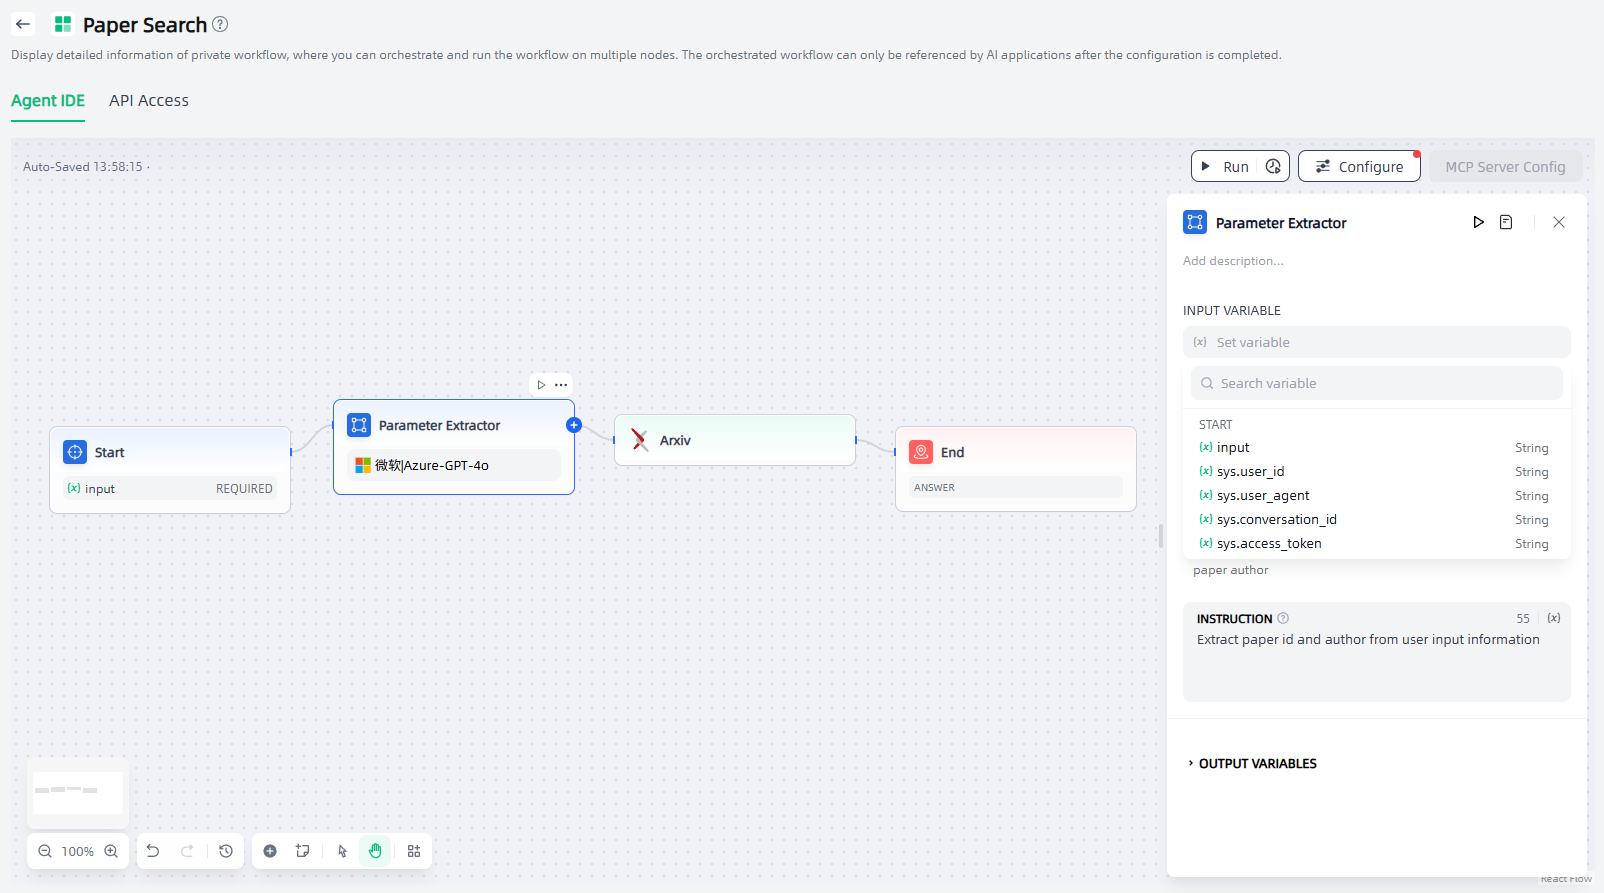Select the Agent IDE tab
Screen dimensions: 1604x893
(48, 101)
